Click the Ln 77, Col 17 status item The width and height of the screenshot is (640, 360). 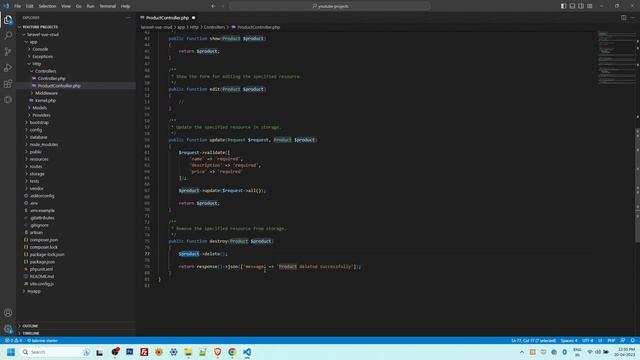[533, 340]
